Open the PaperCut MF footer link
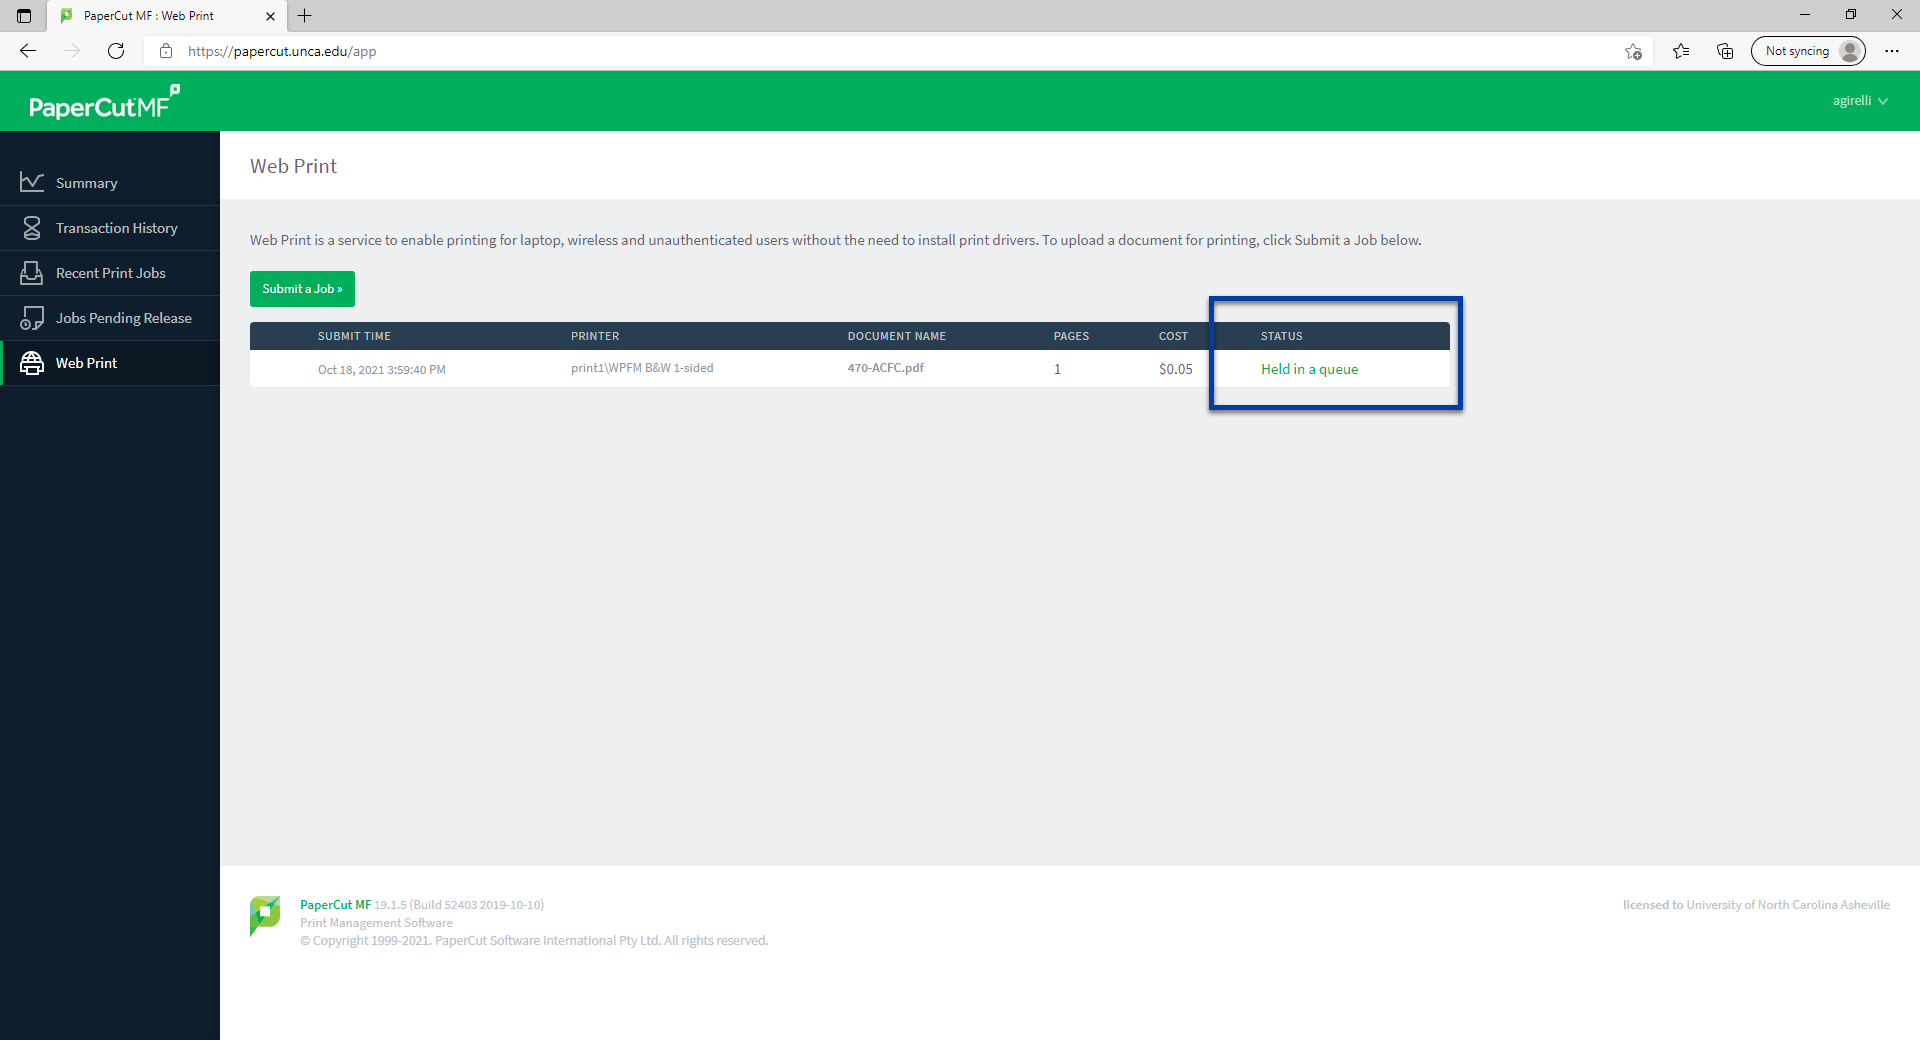 (335, 905)
